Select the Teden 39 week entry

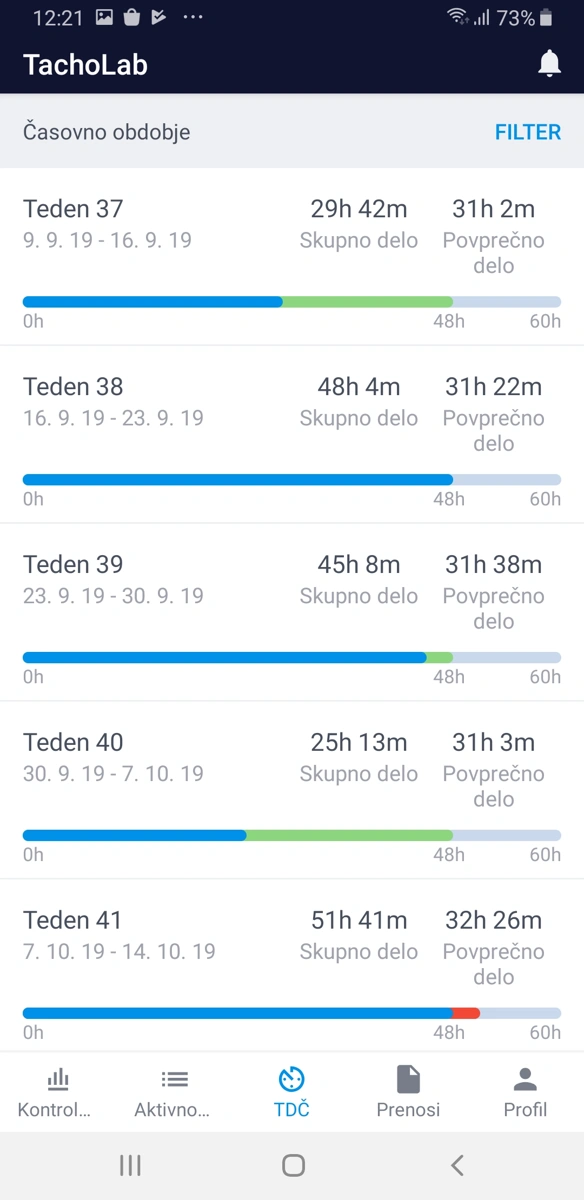click(x=292, y=613)
